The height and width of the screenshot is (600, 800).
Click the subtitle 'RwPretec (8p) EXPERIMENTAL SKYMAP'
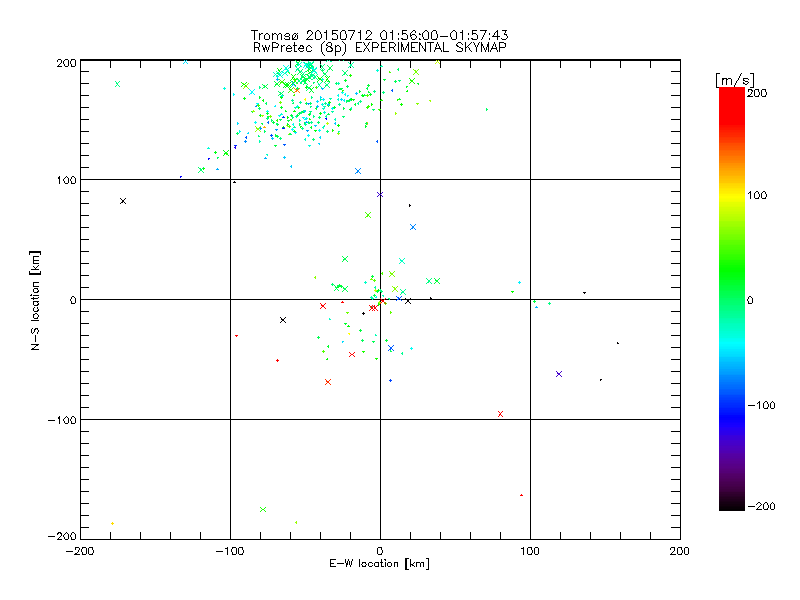(x=380, y=48)
